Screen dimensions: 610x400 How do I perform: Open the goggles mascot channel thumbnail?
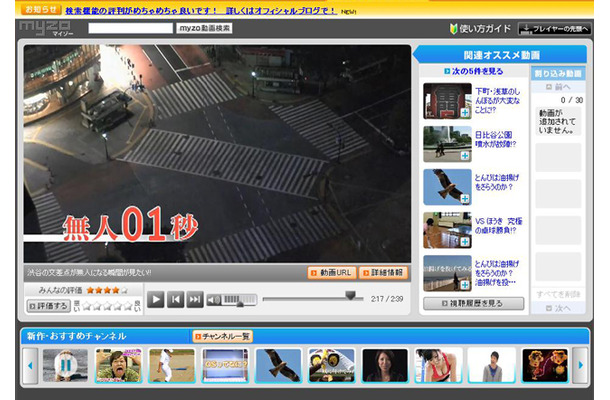[331, 365]
